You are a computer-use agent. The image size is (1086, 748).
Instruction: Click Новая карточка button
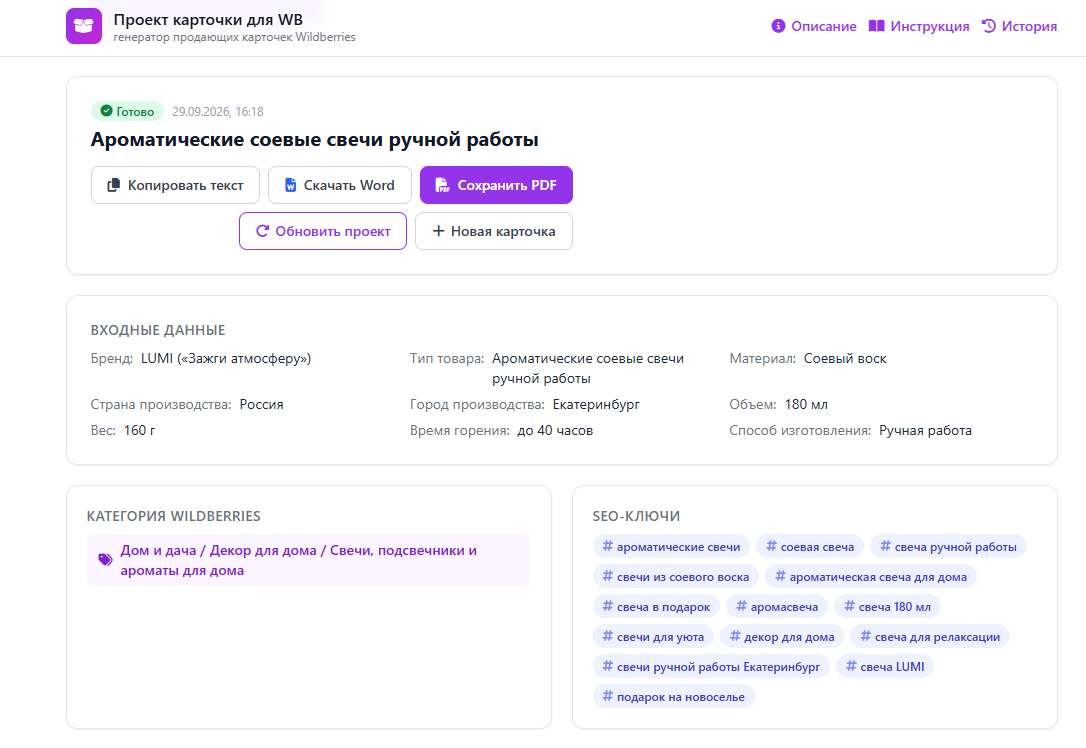494,231
